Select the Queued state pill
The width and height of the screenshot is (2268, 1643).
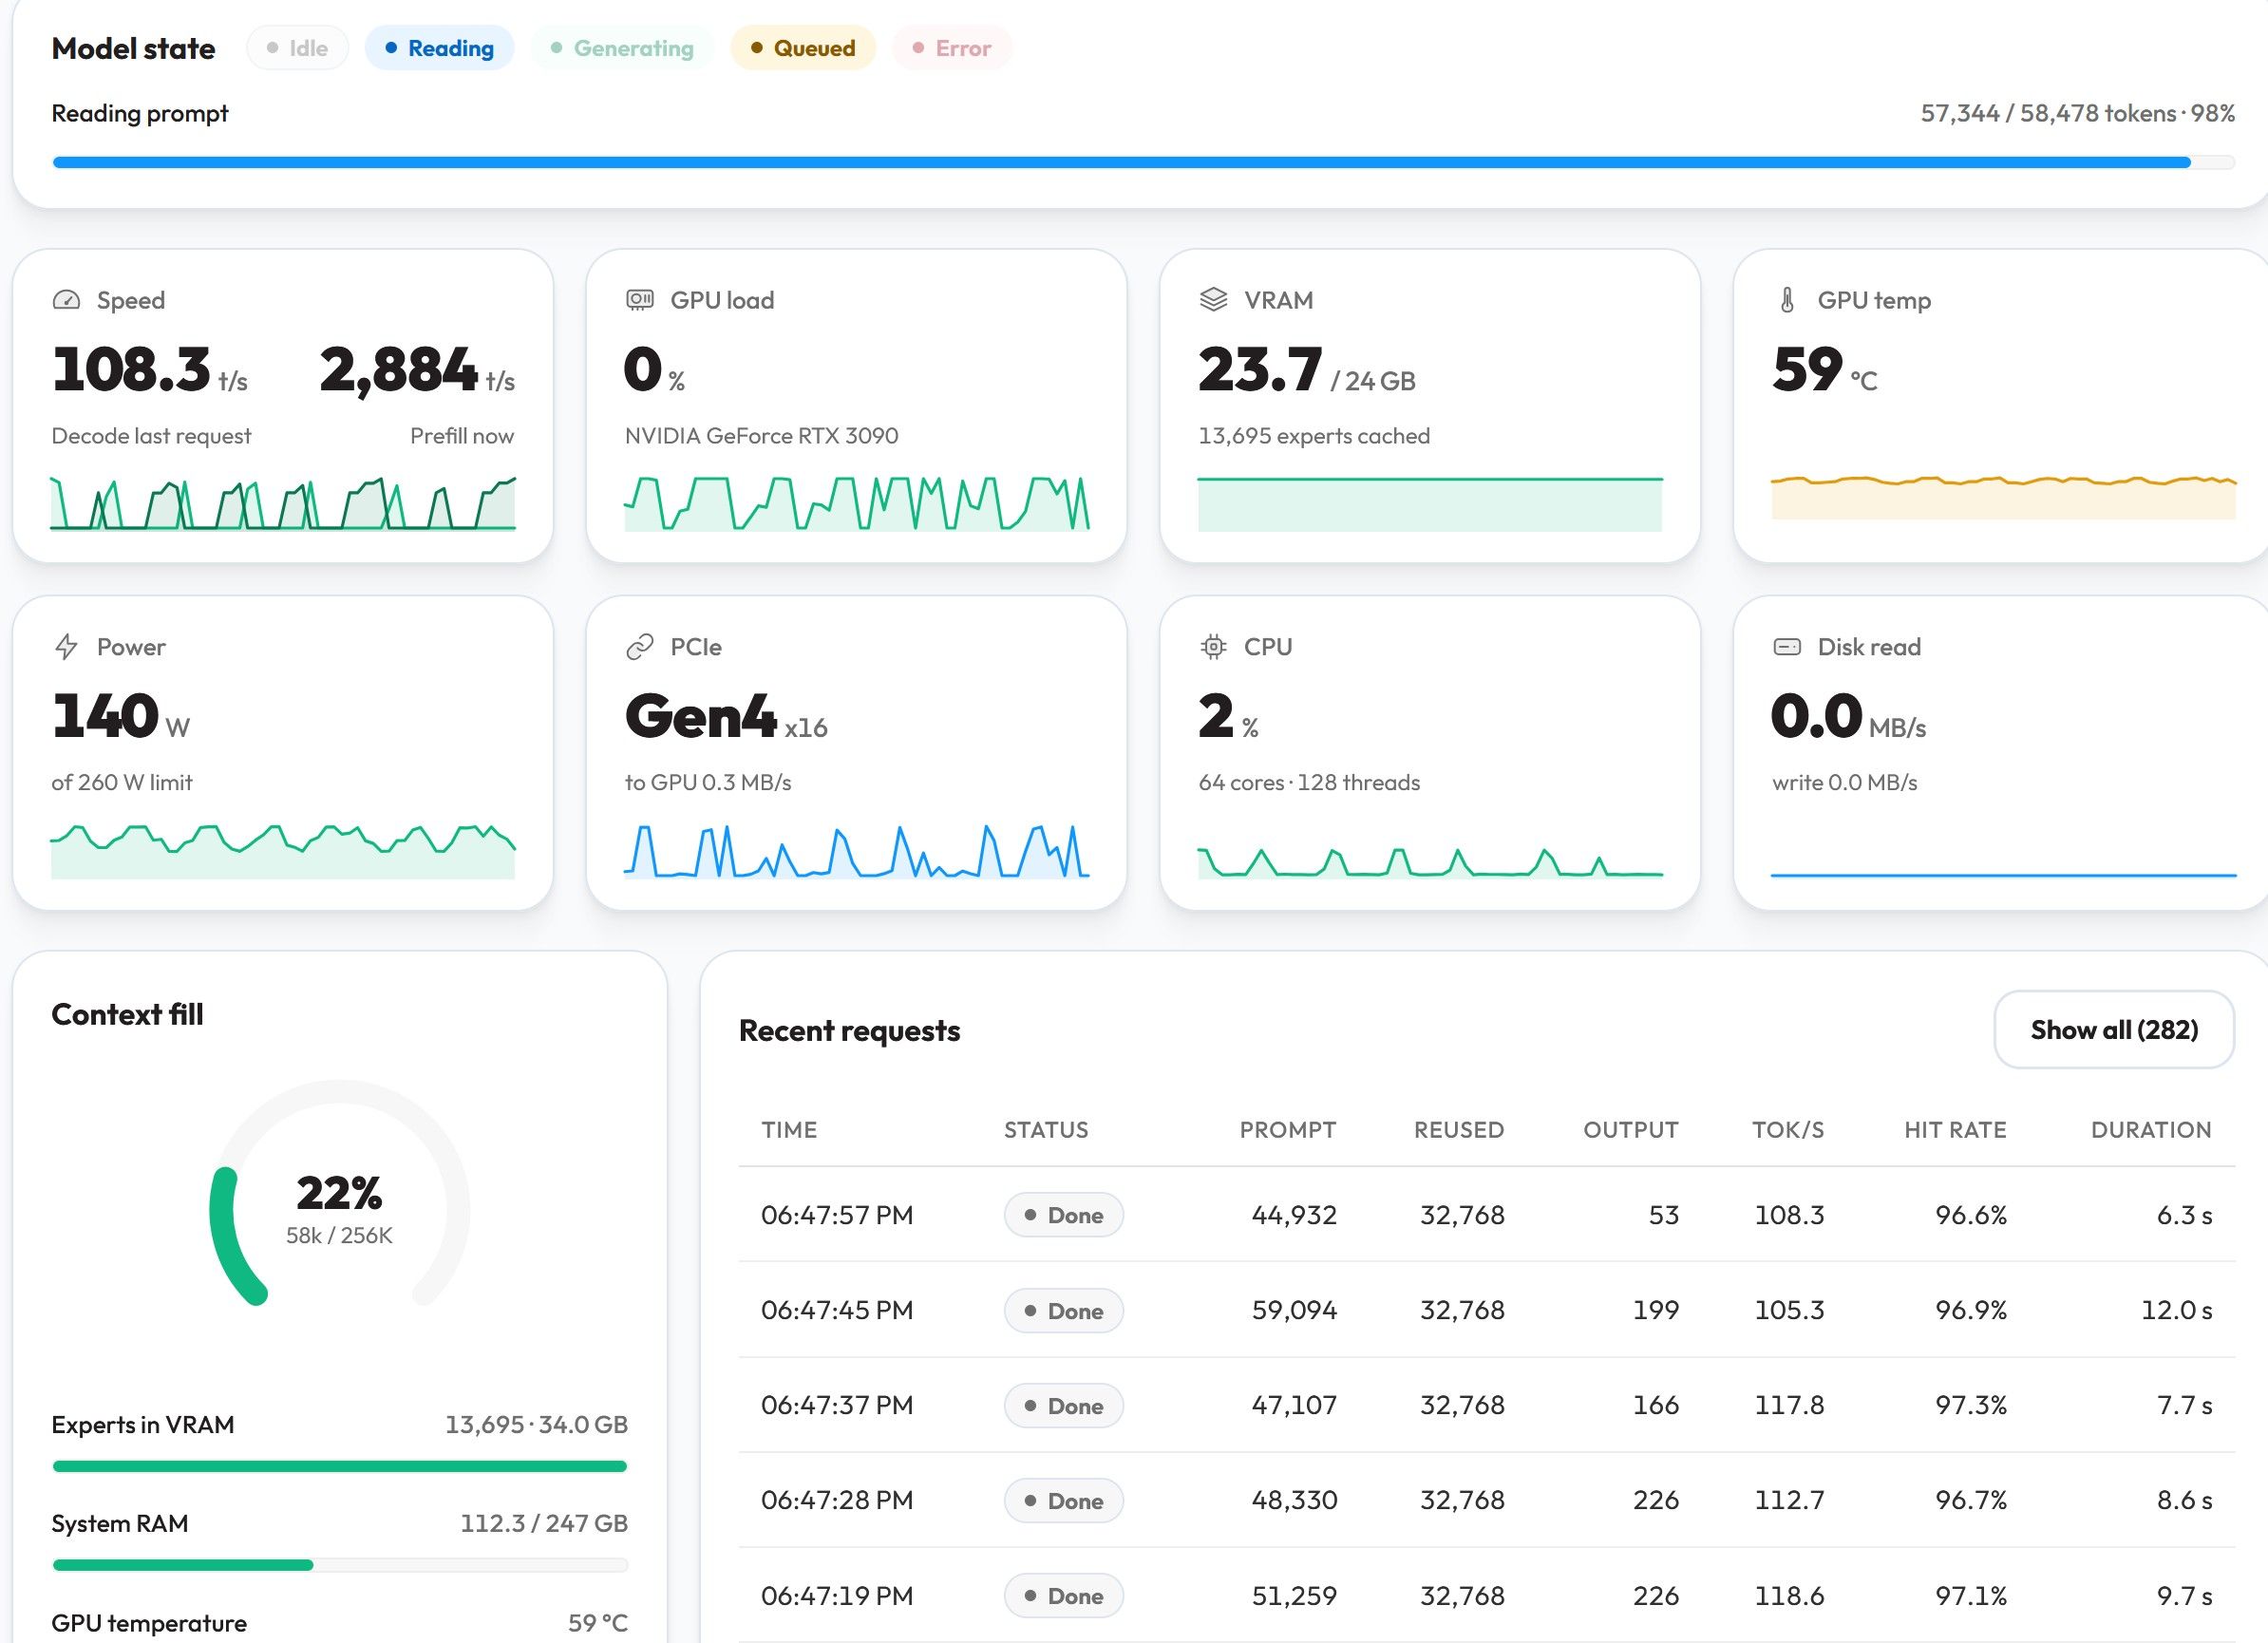(803, 48)
